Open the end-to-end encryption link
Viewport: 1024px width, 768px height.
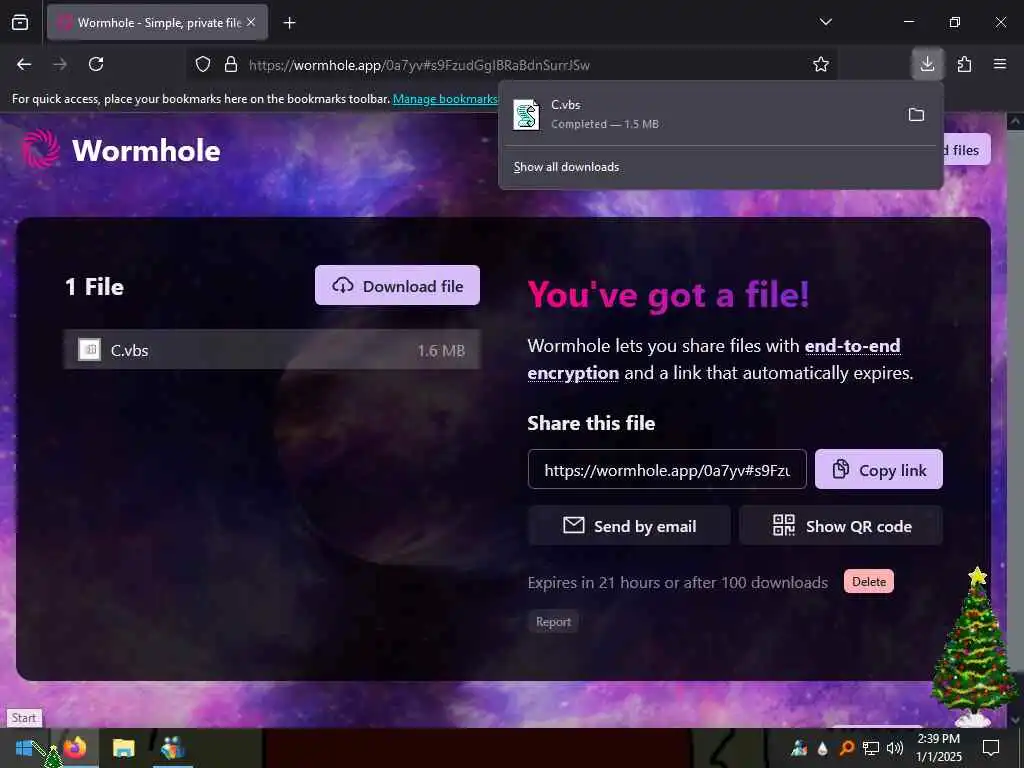[x=714, y=359]
